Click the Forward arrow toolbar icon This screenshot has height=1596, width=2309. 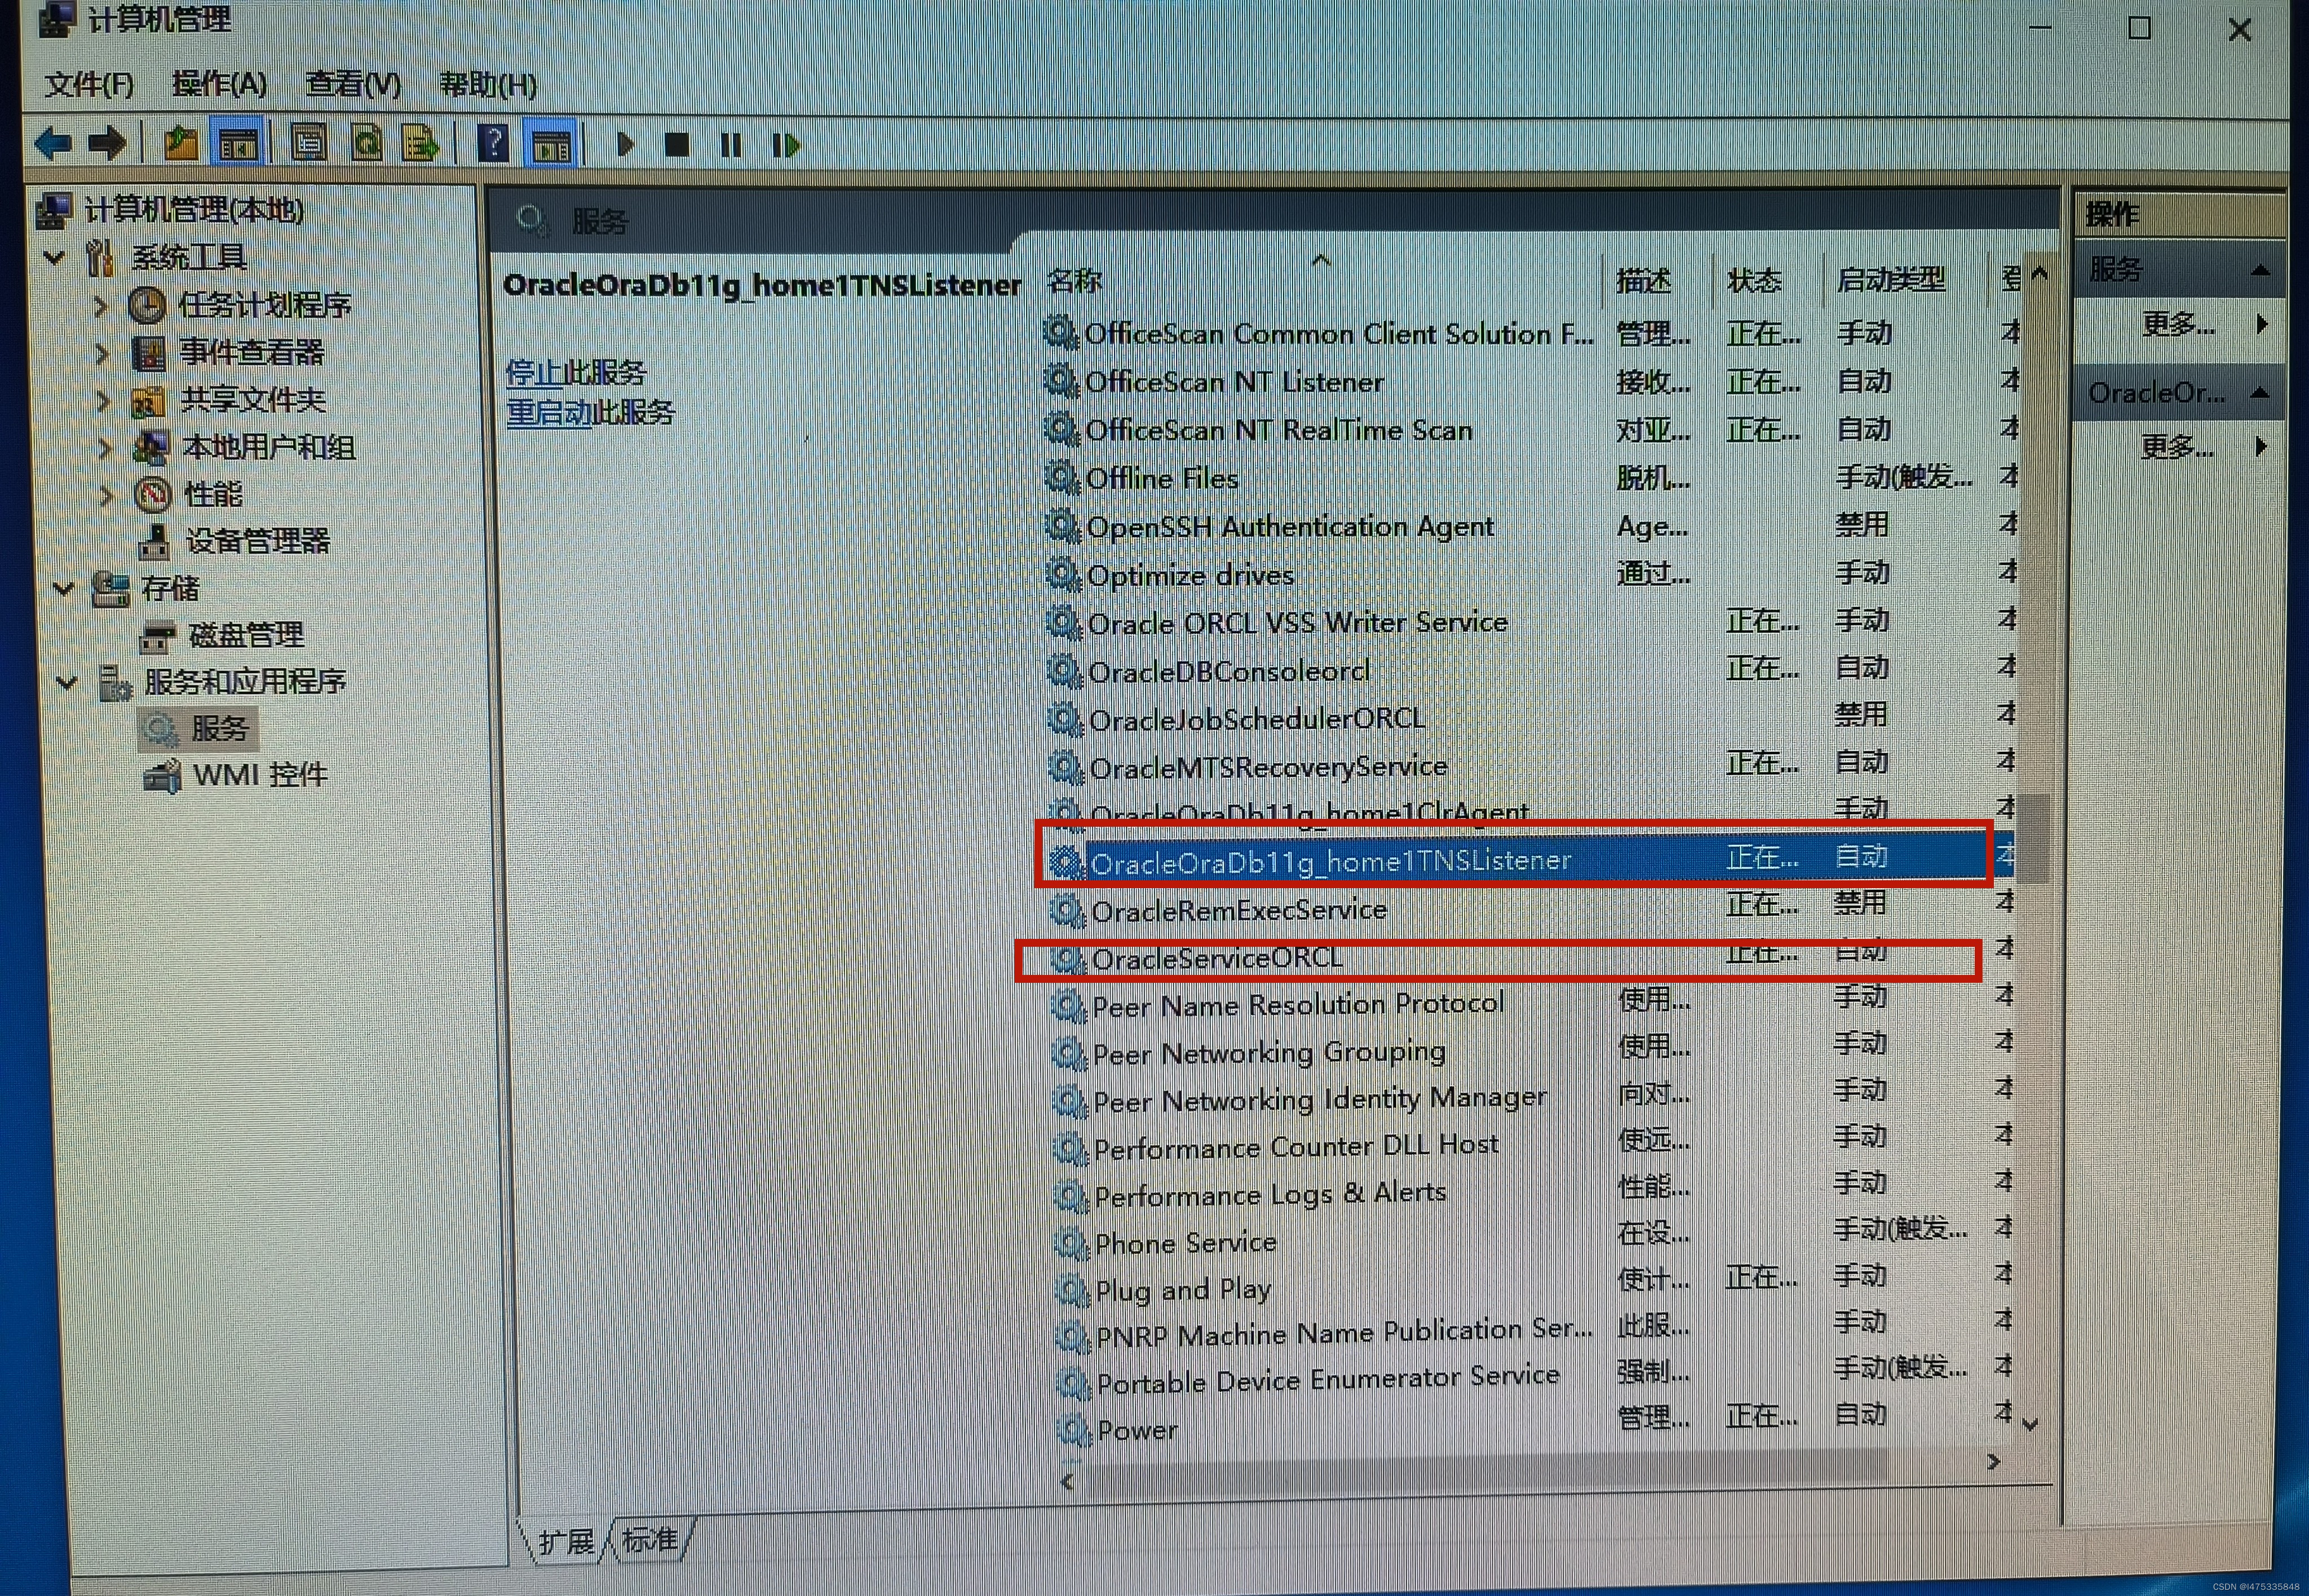click(x=108, y=145)
